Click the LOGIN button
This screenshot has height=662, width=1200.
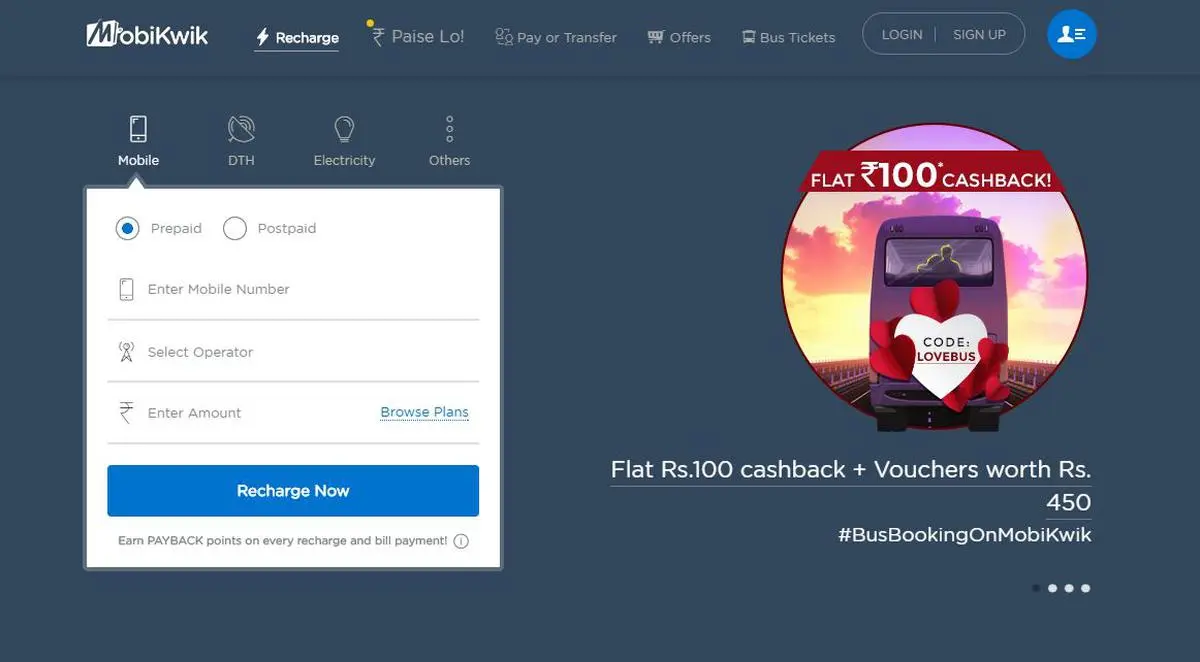[902, 35]
